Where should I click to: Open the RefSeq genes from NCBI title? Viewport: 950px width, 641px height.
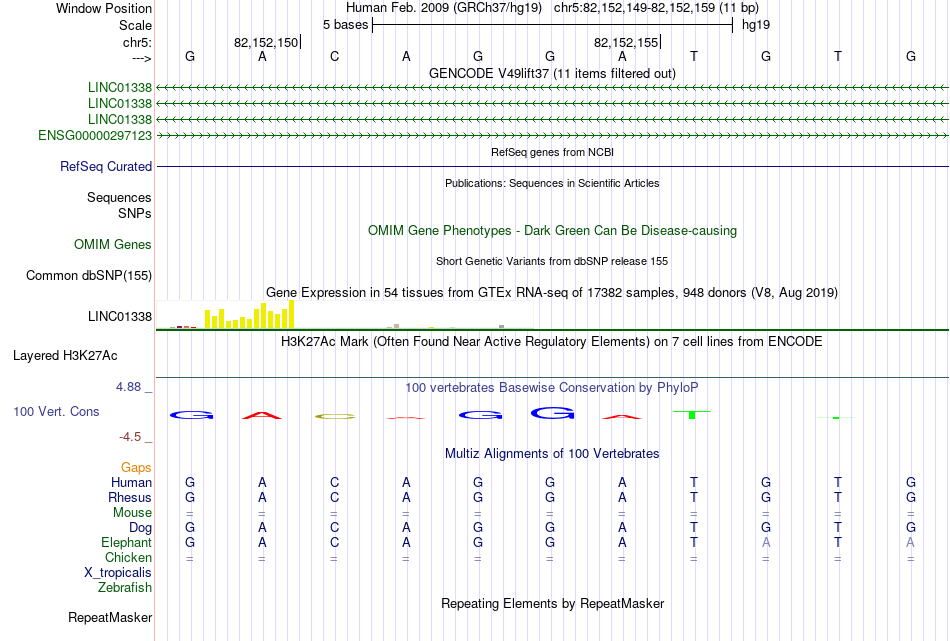[552, 152]
